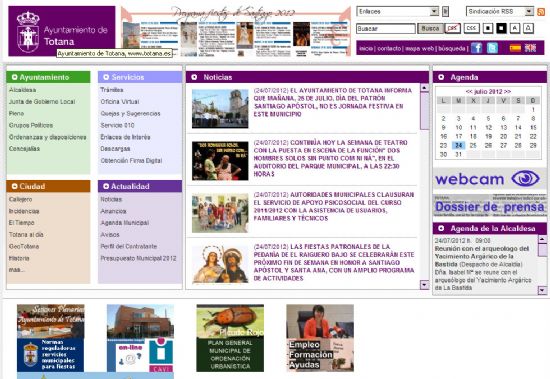
Task: Open the mapa web link
Action: (x=420, y=48)
